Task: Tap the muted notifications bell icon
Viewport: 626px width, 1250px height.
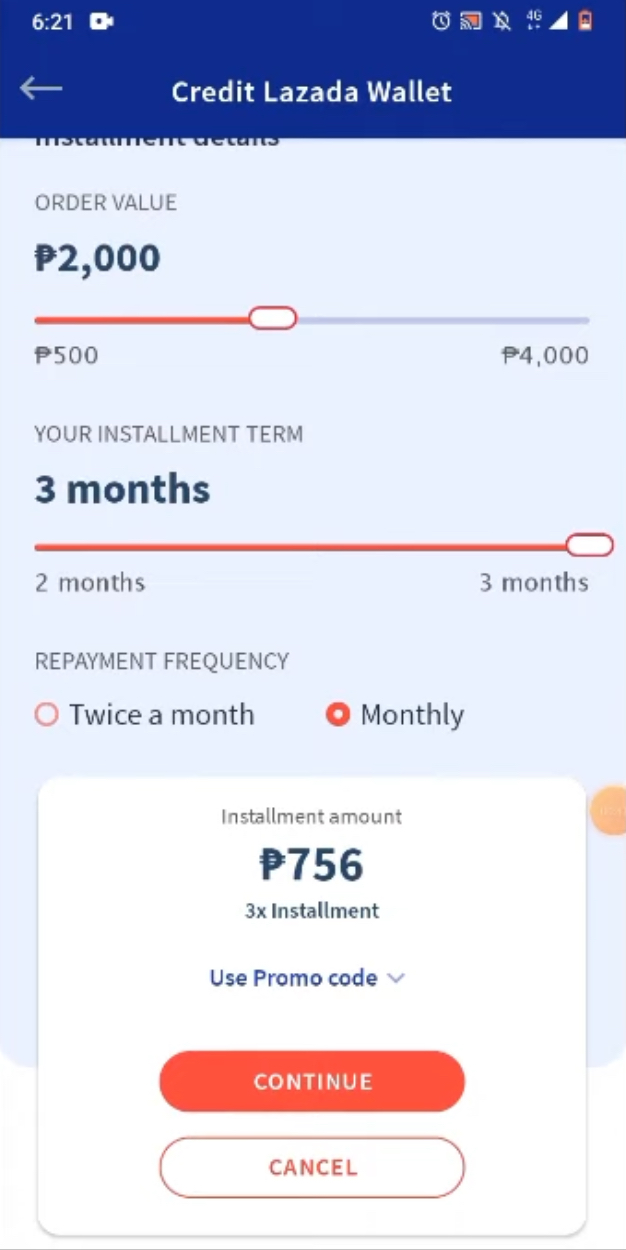Action: pyautogui.click(x=501, y=21)
